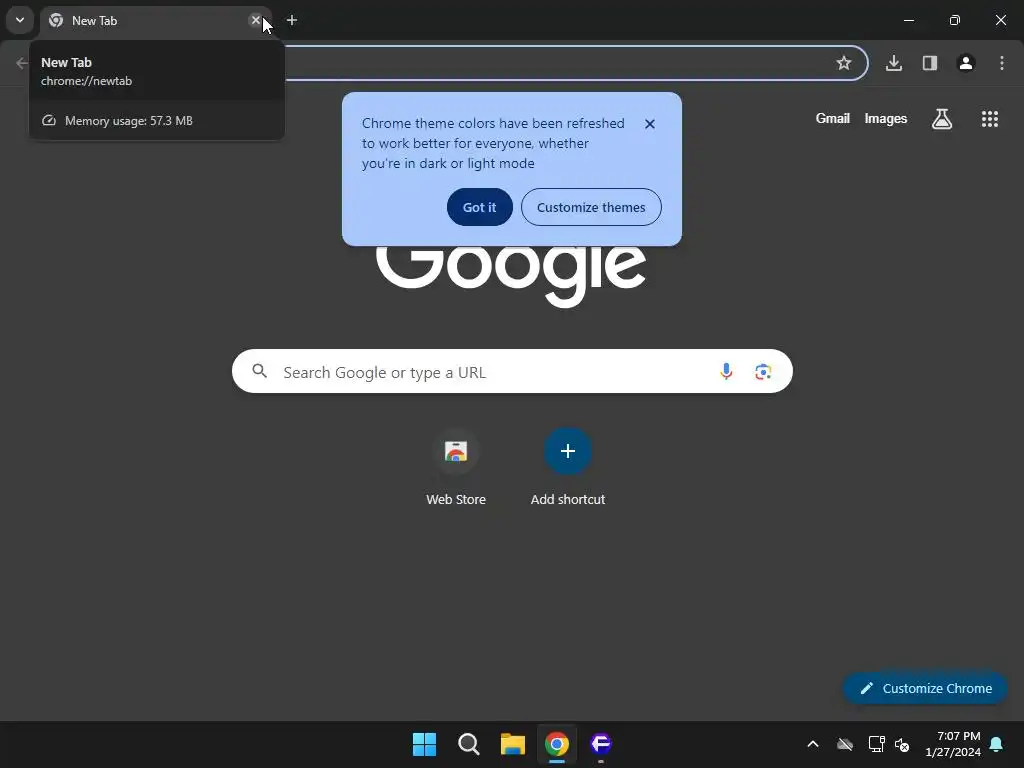Close the New Tab tab

(x=256, y=20)
